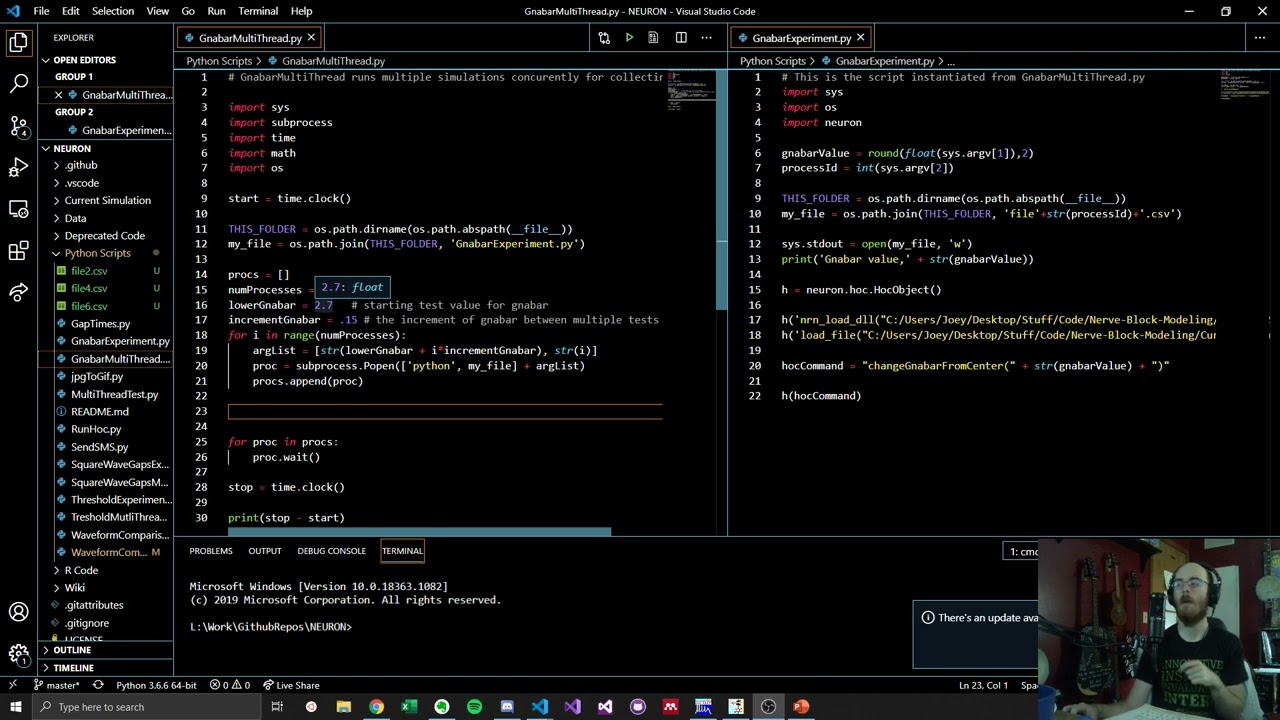Open the Live Share activity bar icon
The image size is (1280, 720).
(x=18, y=293)
